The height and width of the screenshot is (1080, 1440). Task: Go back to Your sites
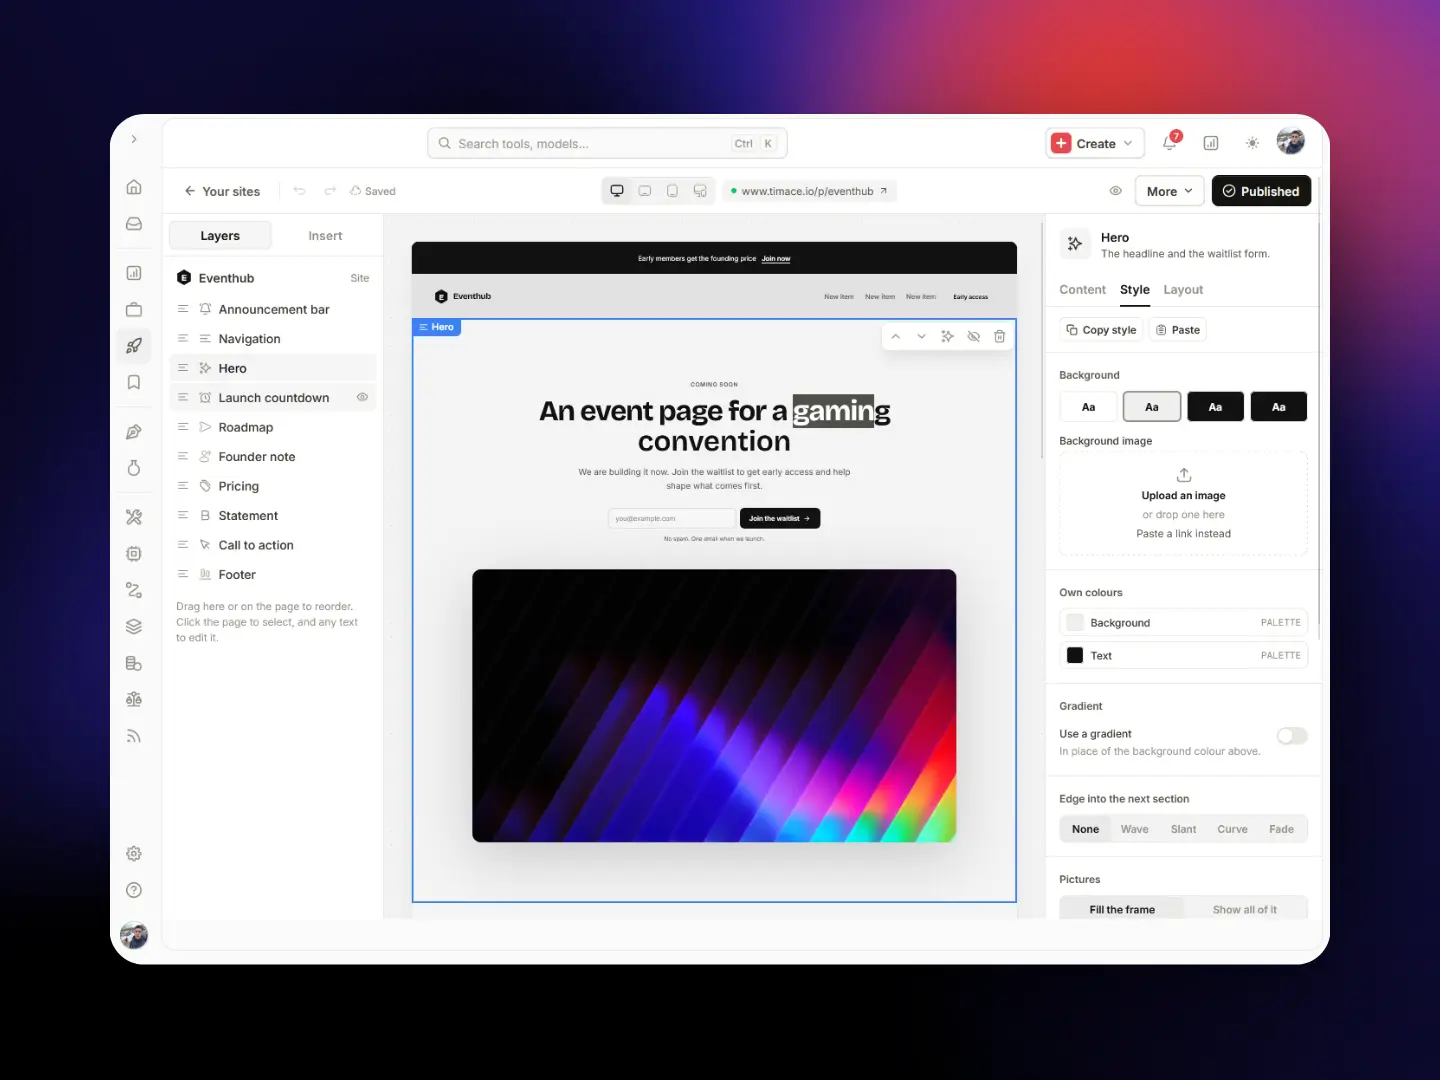tap(222, 191)
